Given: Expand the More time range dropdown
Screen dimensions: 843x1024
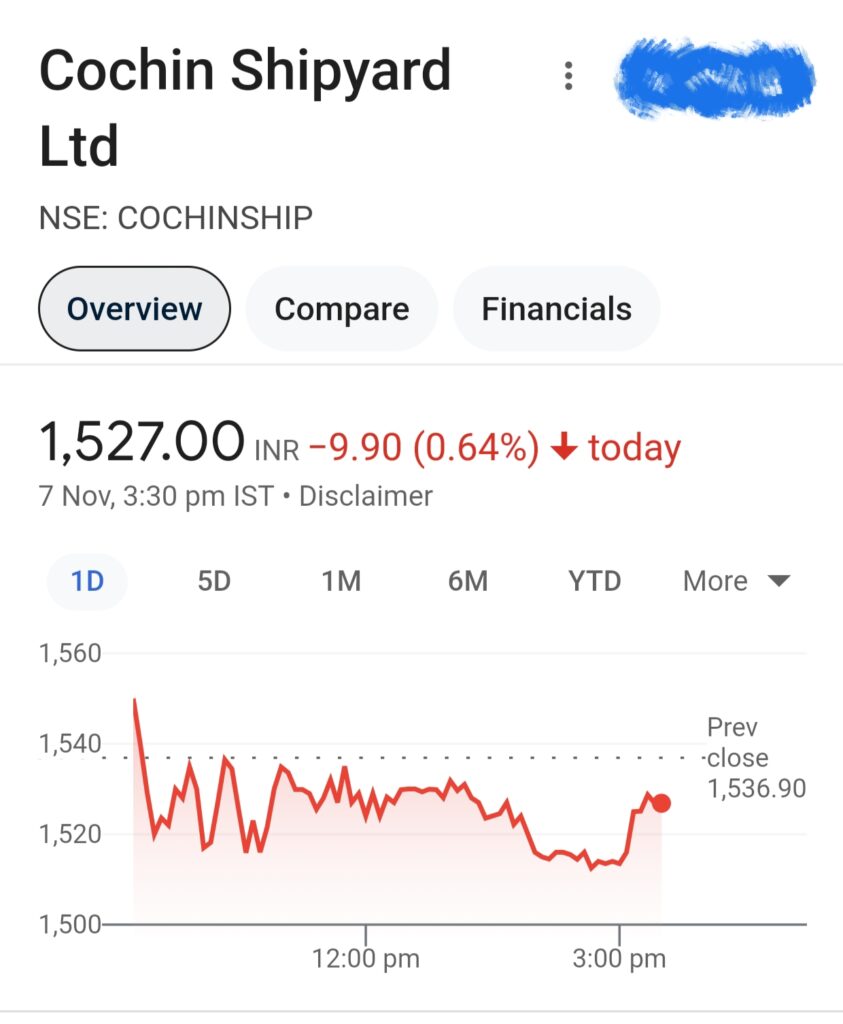Looking at the screenshot, I should 737,581.
